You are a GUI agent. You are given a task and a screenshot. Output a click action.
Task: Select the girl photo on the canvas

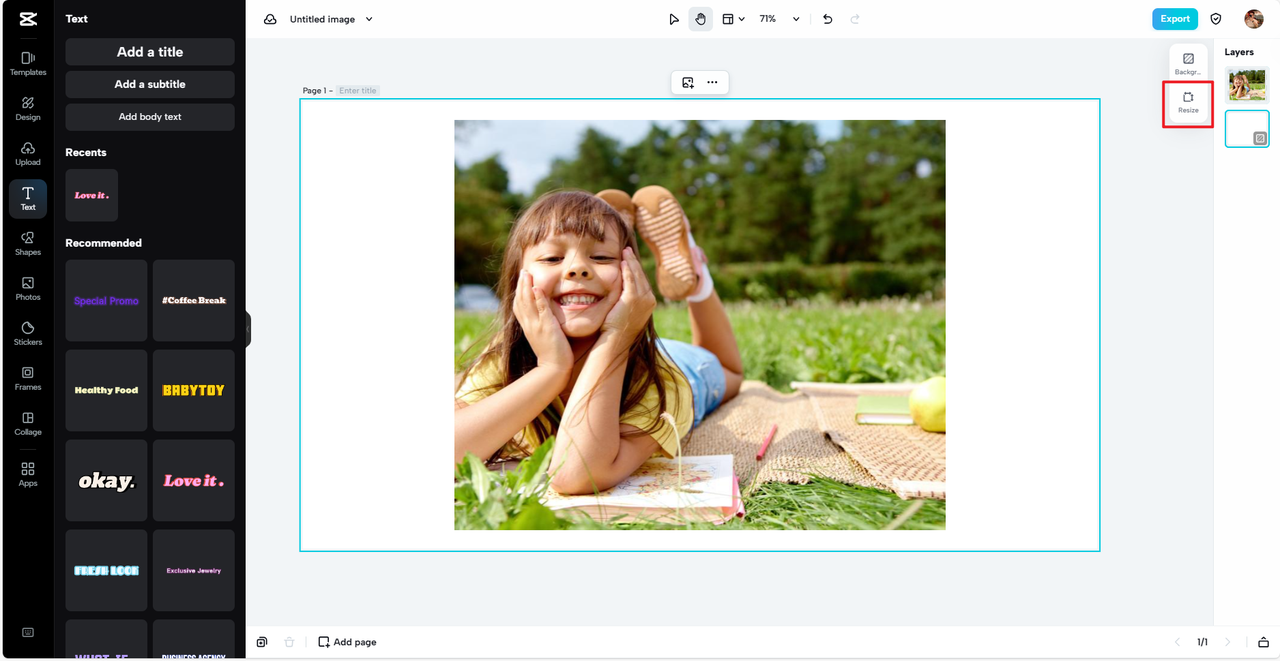[700, 325]
